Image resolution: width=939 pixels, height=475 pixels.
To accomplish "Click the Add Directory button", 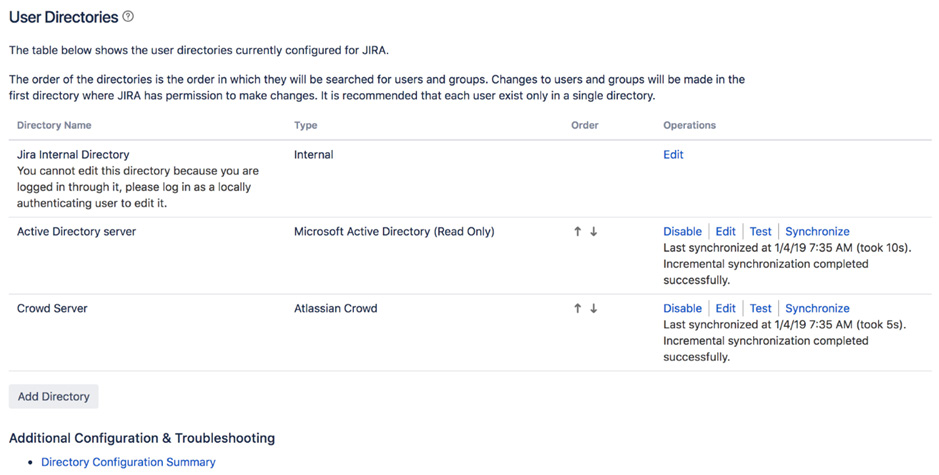I will click(x=53, y=397).
